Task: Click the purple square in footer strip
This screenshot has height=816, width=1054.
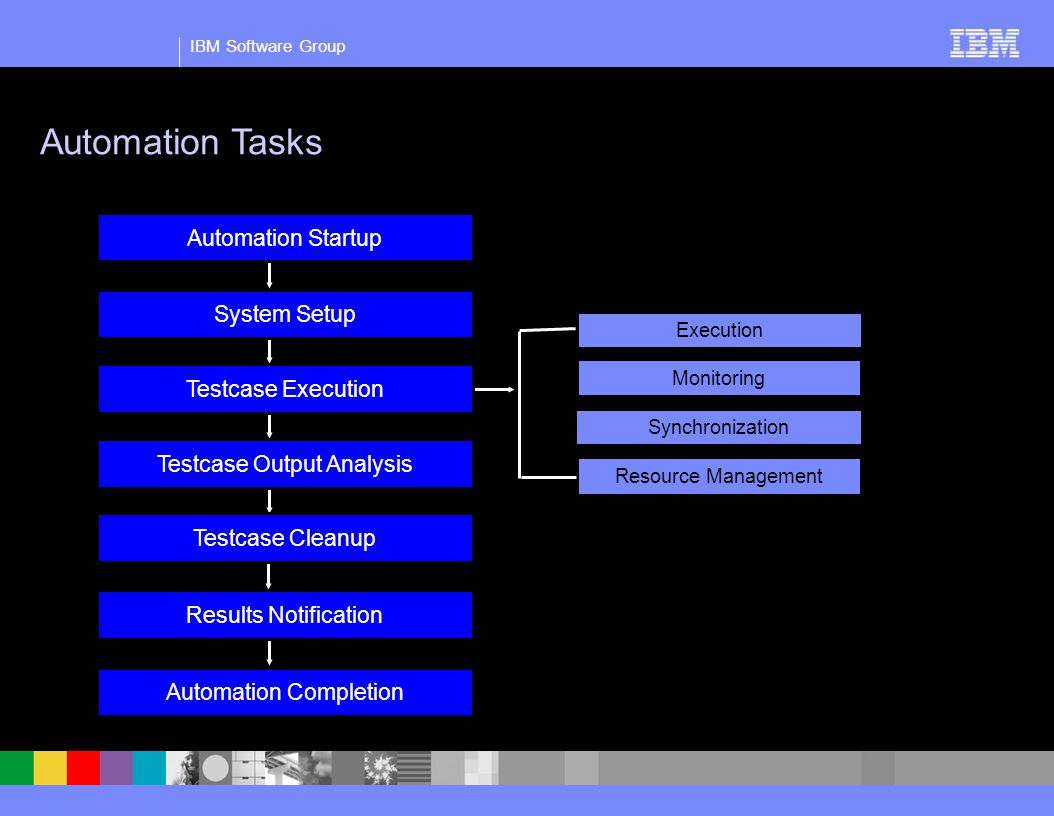Action: pos(116,768)
